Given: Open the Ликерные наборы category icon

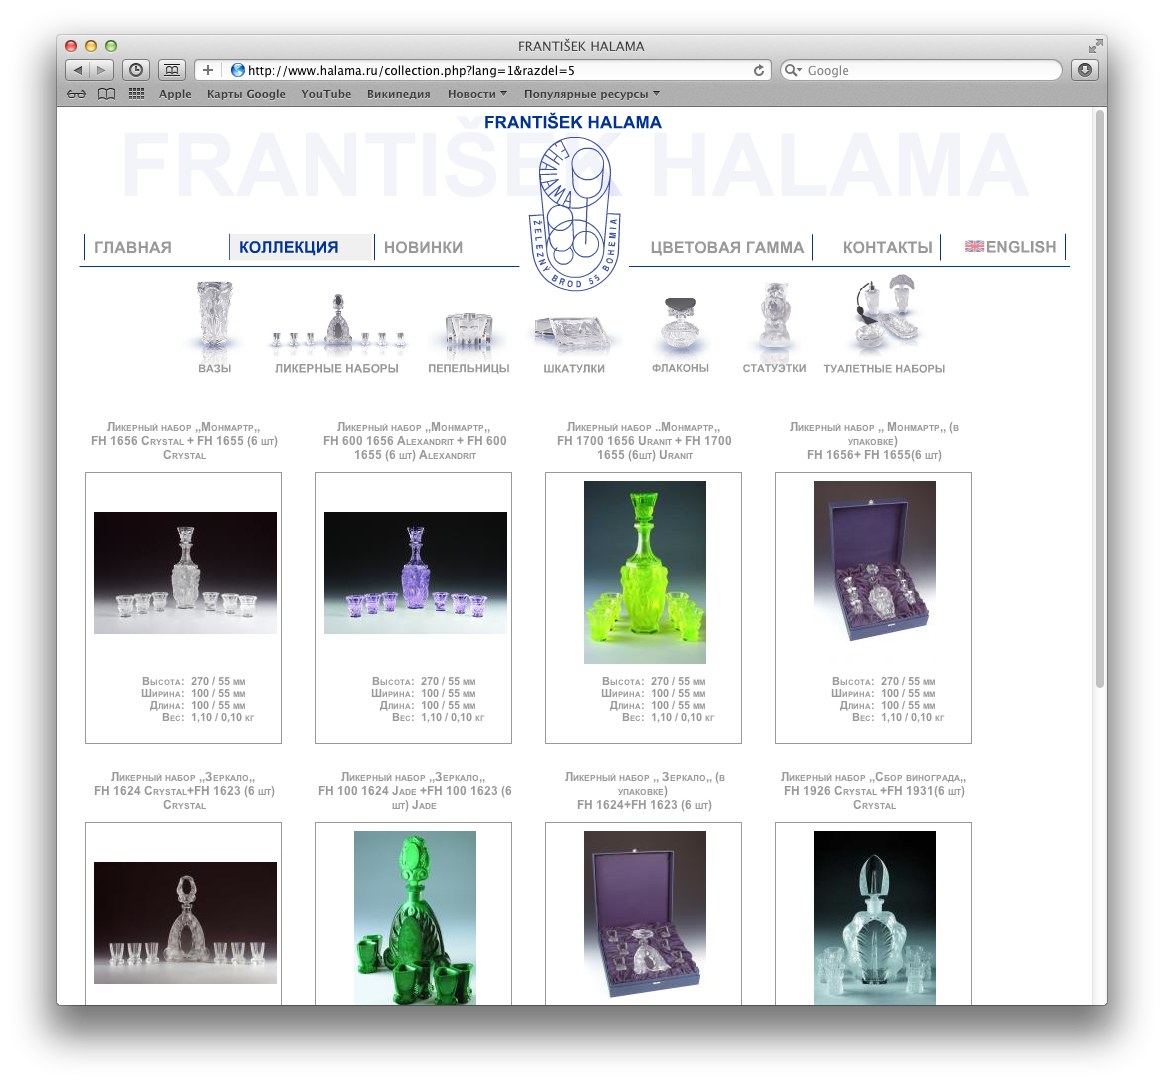Looking at the screenshot, I should click(x=339, y=322).
